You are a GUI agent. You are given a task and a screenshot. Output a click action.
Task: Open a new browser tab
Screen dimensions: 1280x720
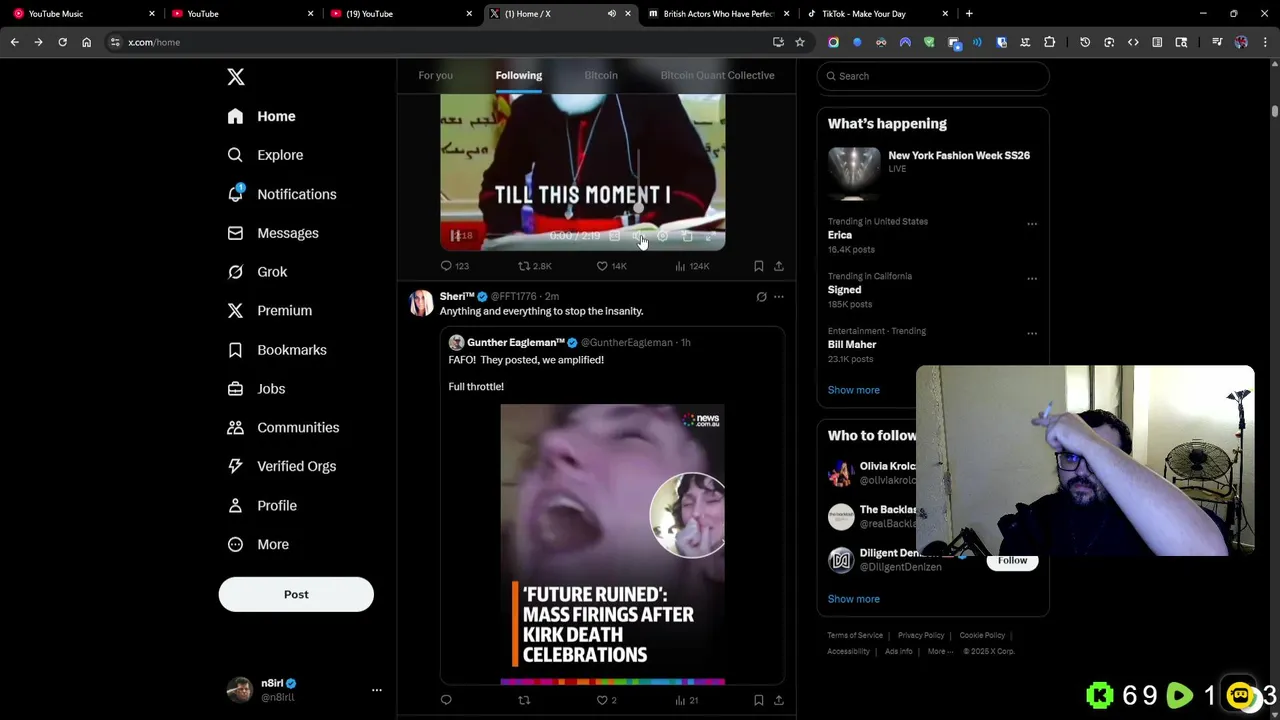(x=969, y=14)
